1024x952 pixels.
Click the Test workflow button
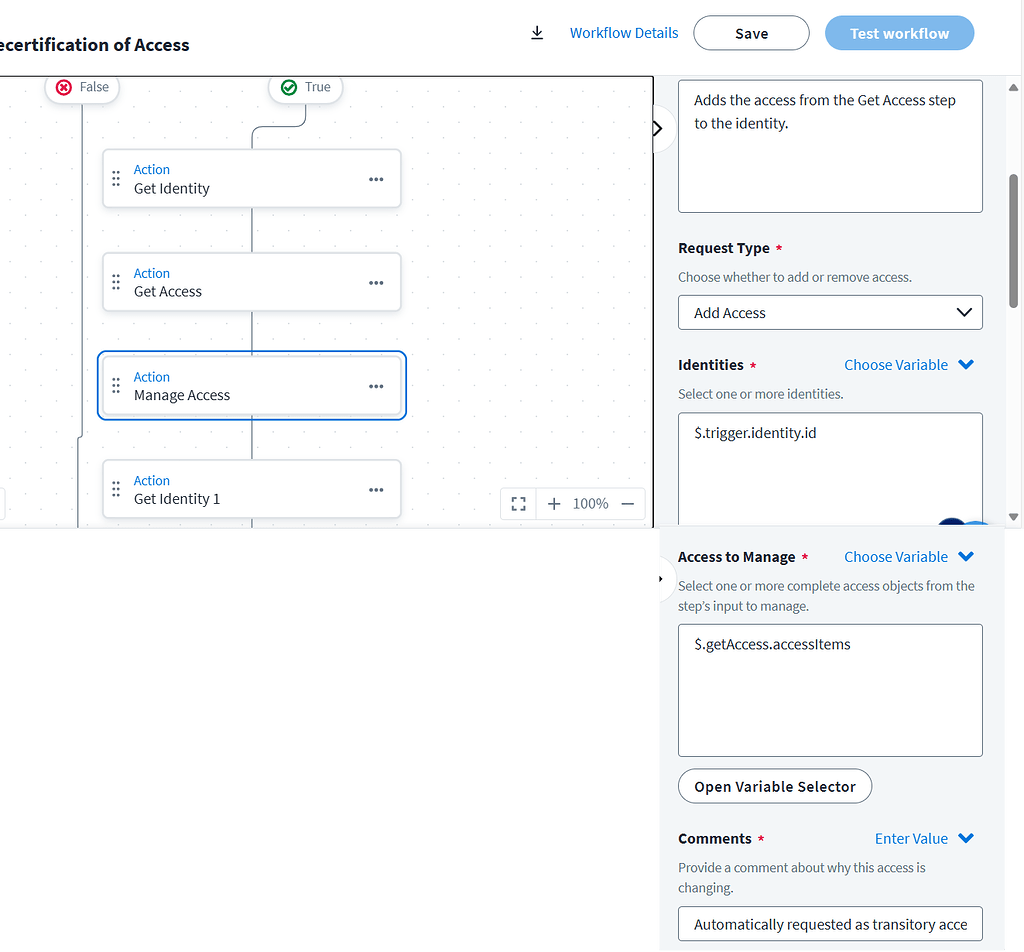898,32
